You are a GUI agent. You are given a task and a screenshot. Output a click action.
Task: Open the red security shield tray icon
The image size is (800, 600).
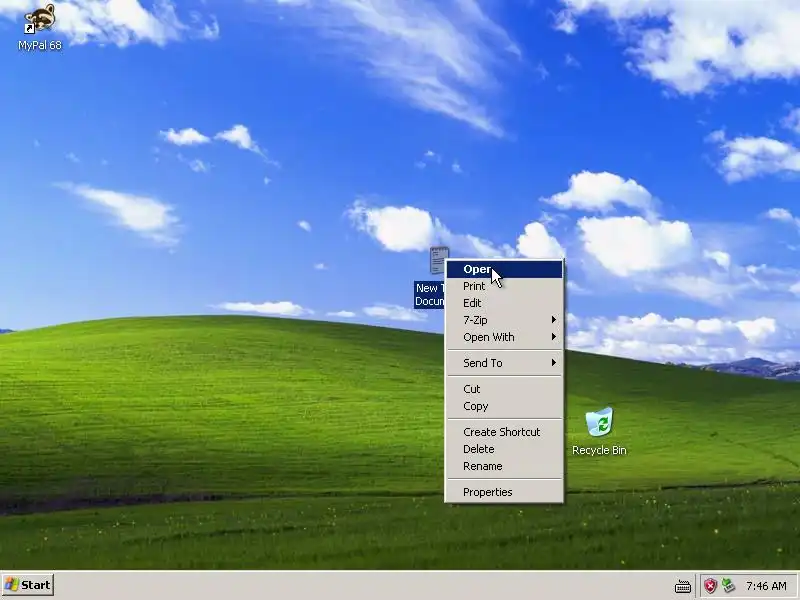[710, 586]
